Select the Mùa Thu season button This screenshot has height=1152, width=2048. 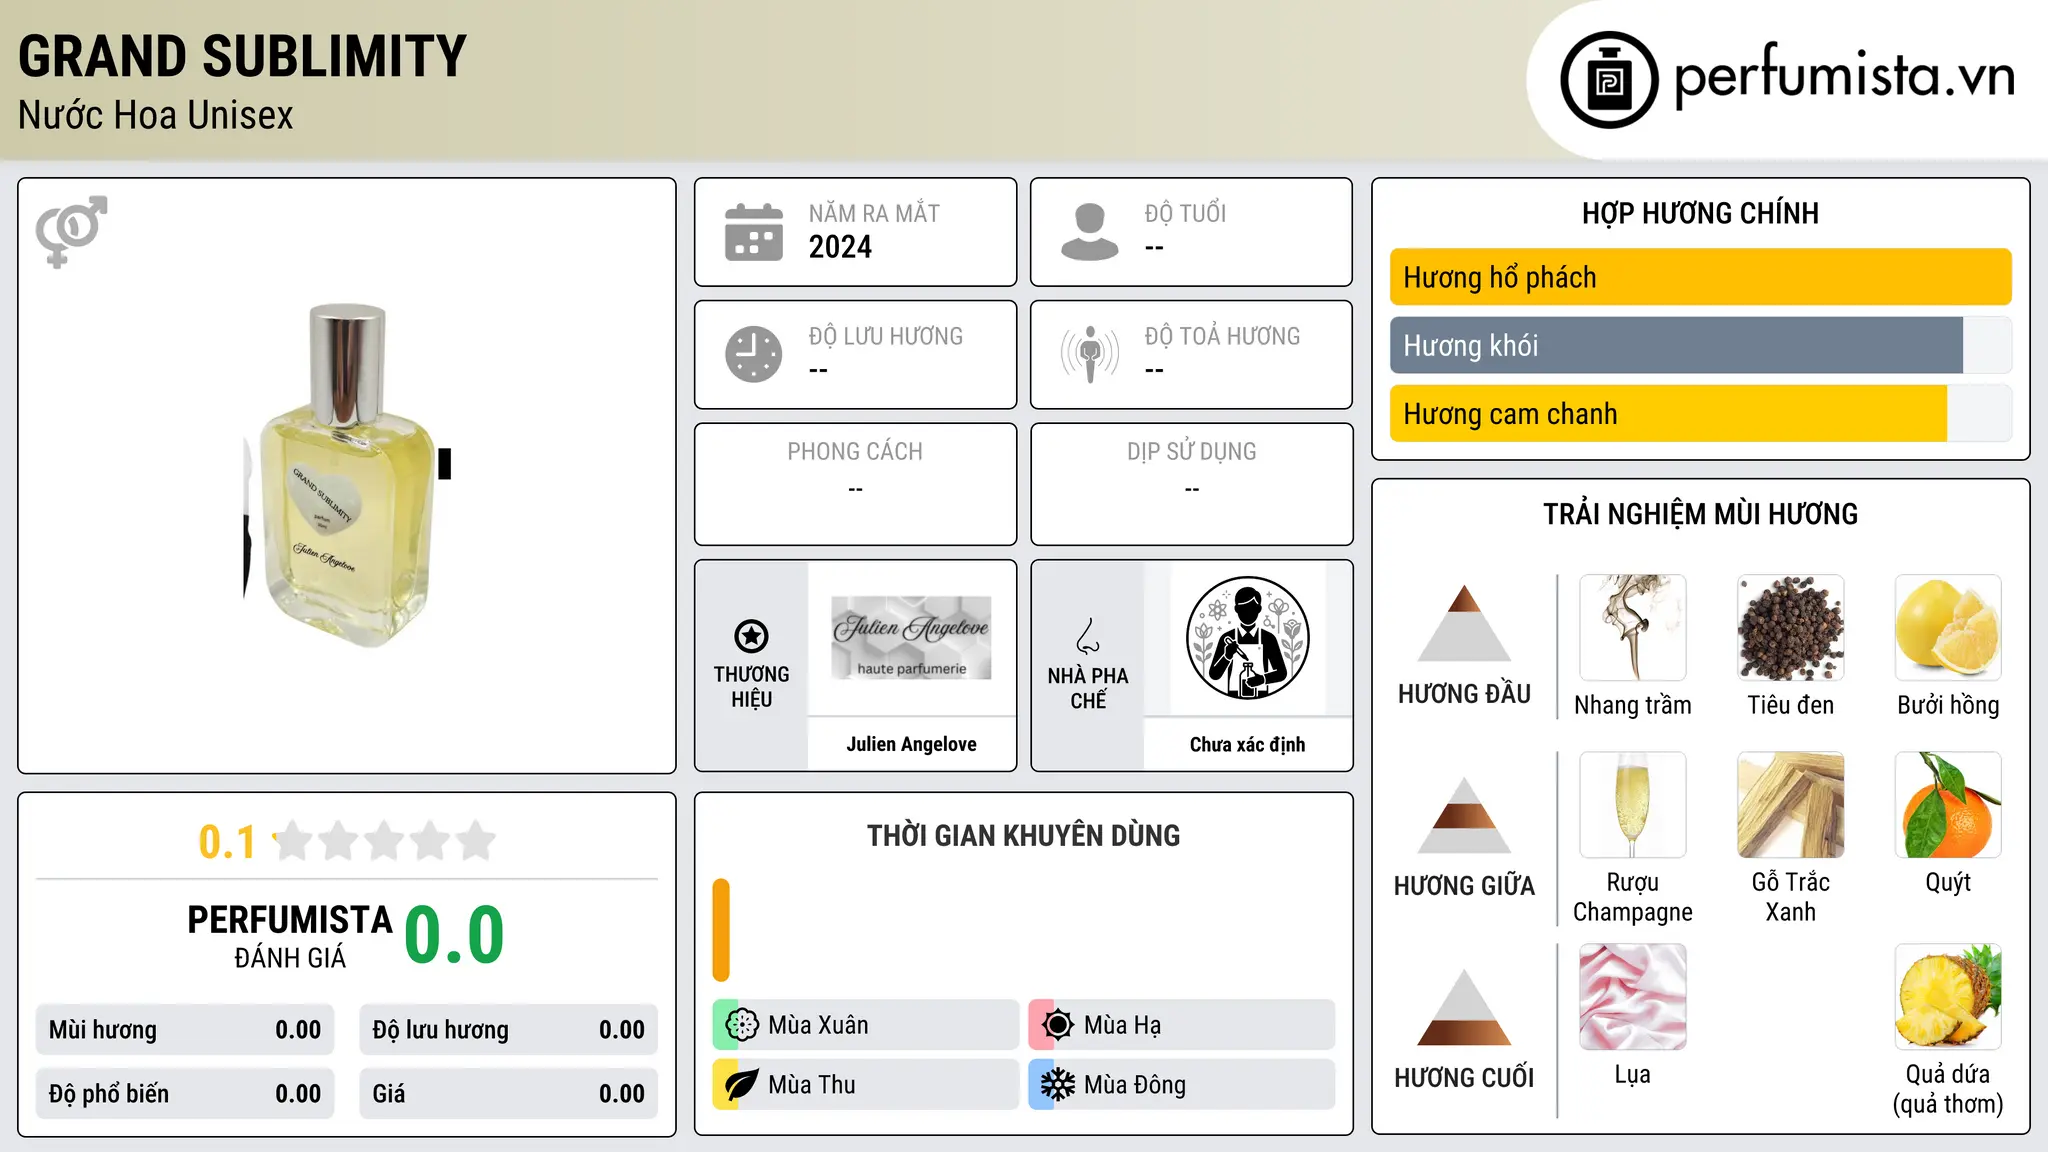[x=866, y=1085]
